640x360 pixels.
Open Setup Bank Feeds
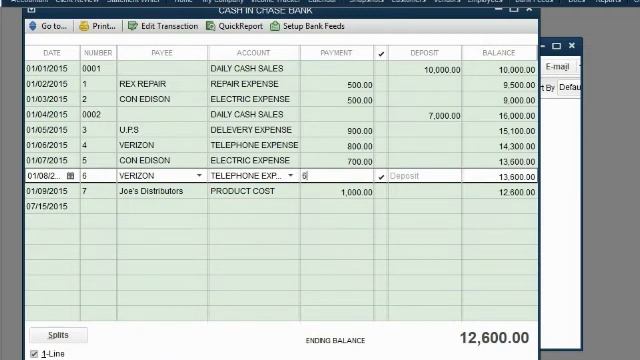307,26
